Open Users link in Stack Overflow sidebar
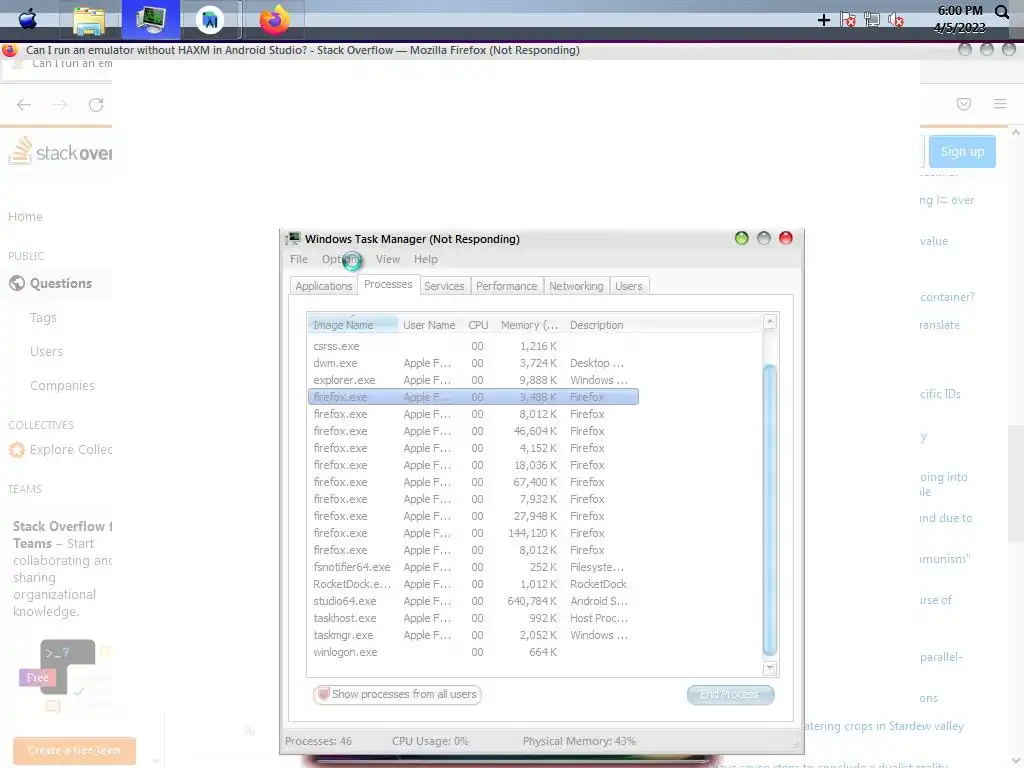Image resolution: width=1024 pixels, height=768 pixels. (46, 351)
